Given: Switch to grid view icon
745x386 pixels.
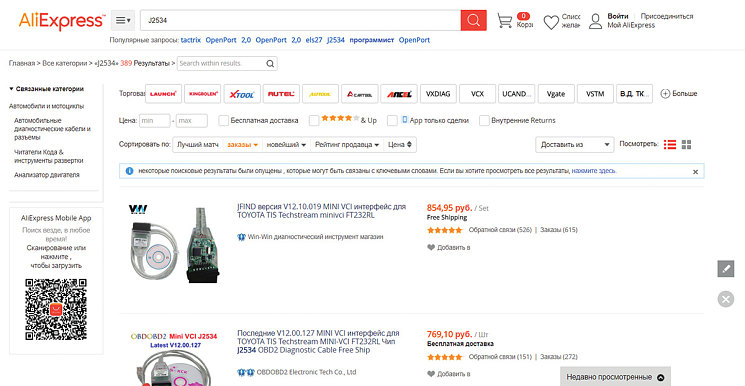Looking at the screenshot, I should (x=686, y=145).
